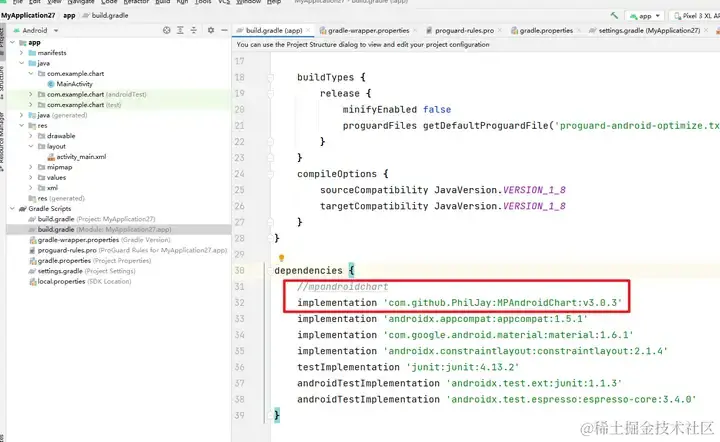Click the Make Project hammer icon

pyautogui.click(x=614, y=16)
